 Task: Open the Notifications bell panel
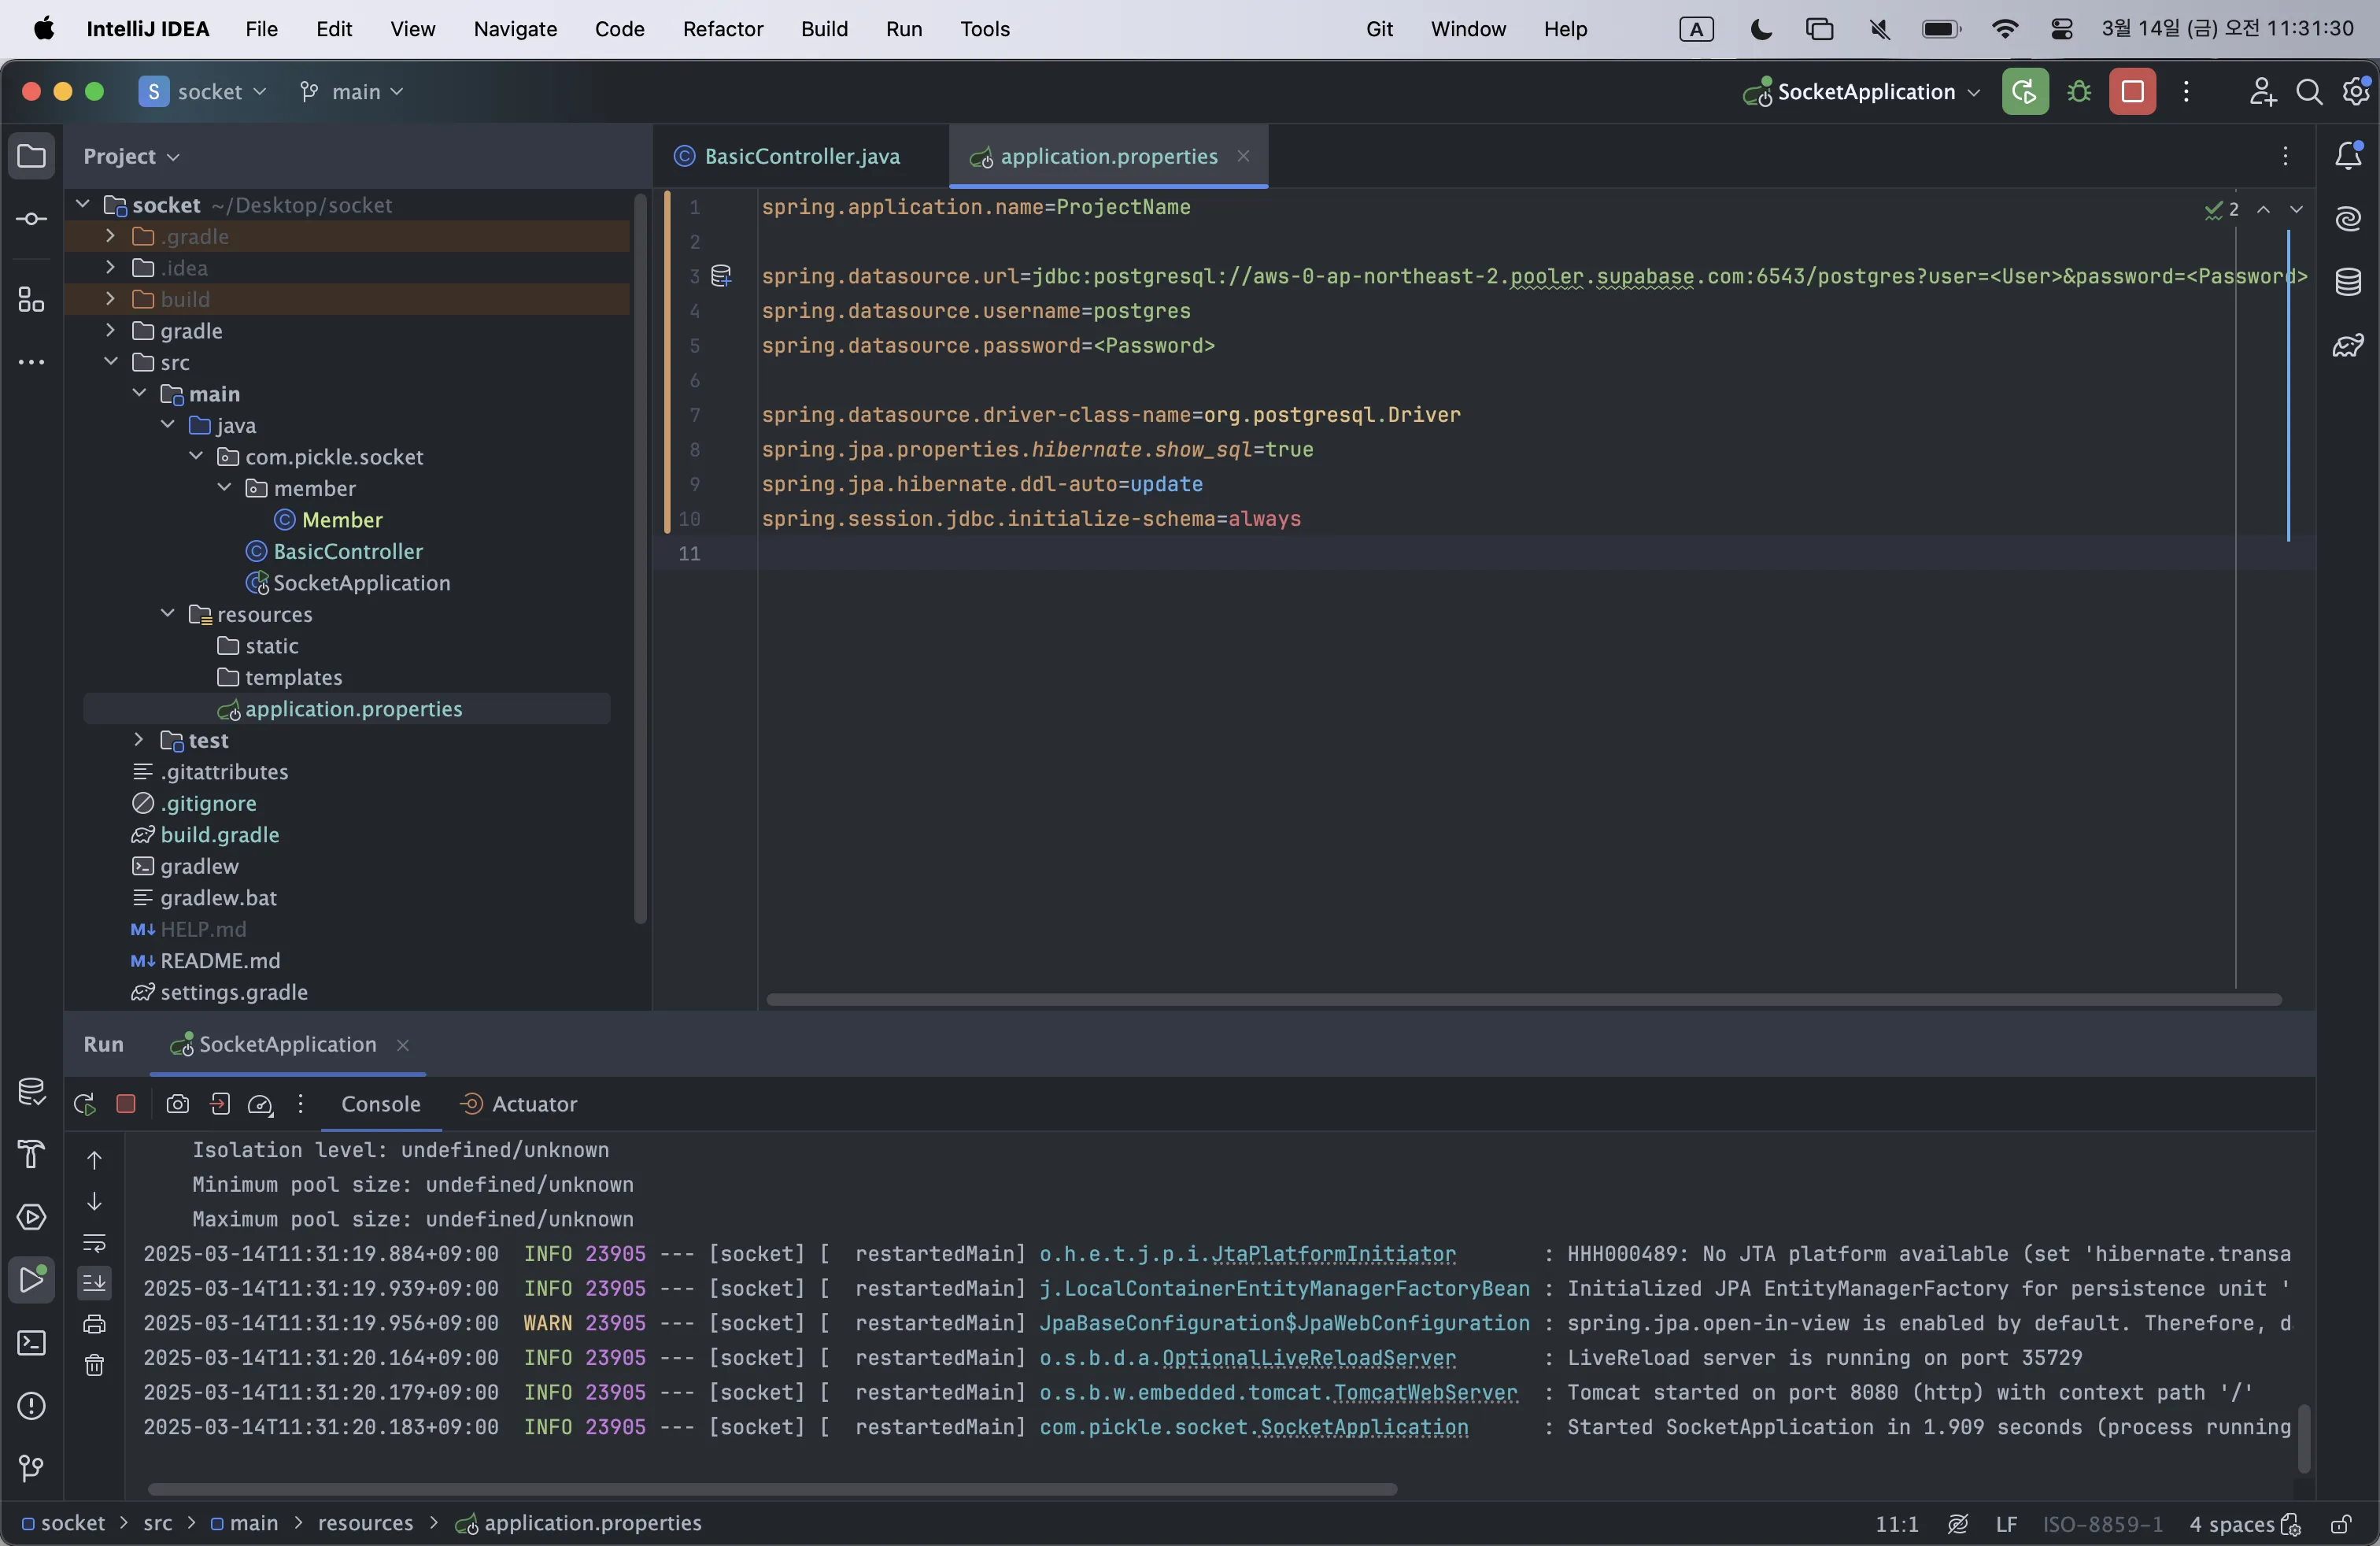pyautogui.click(x=2348, y=155)
